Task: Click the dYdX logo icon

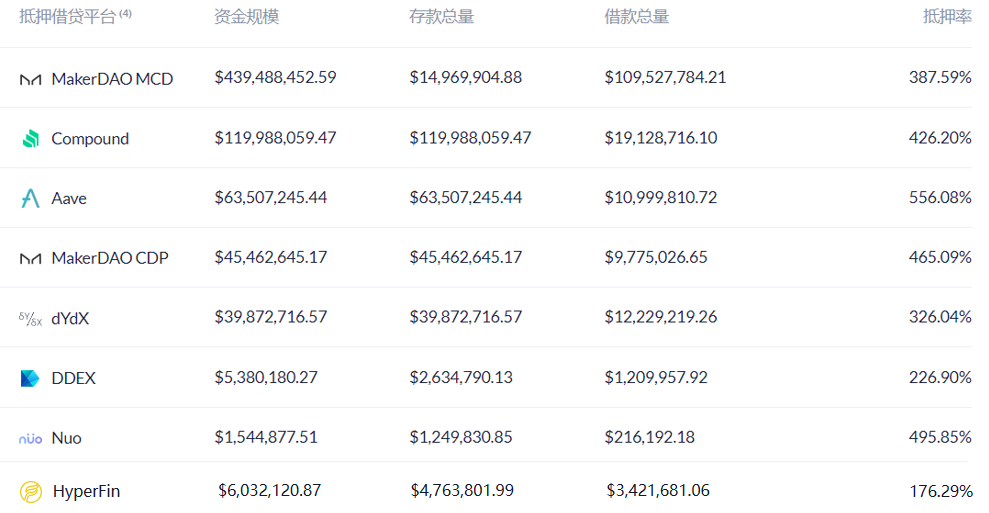Action: [30, 319]
